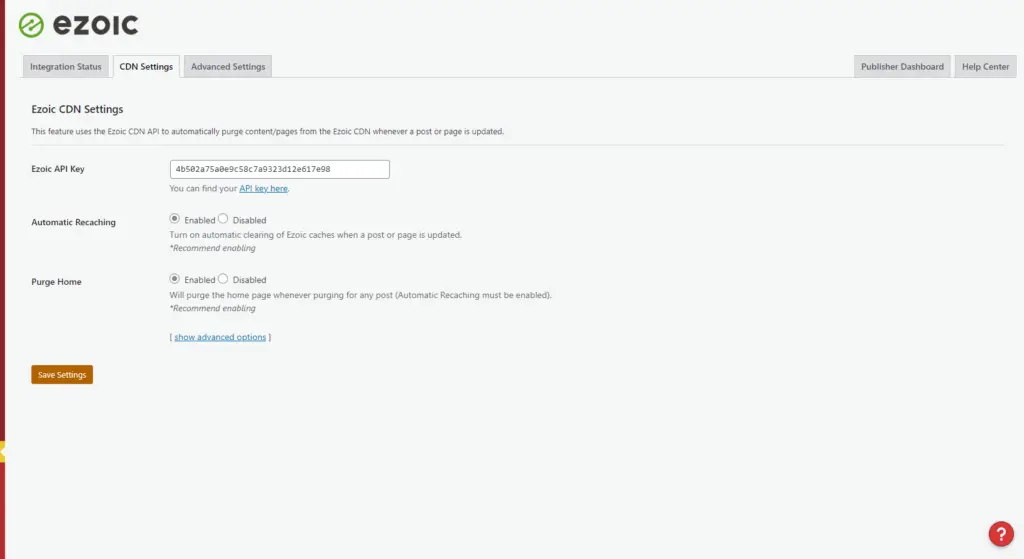Switch to the Integration Status tab

click(x=66, y=67)
